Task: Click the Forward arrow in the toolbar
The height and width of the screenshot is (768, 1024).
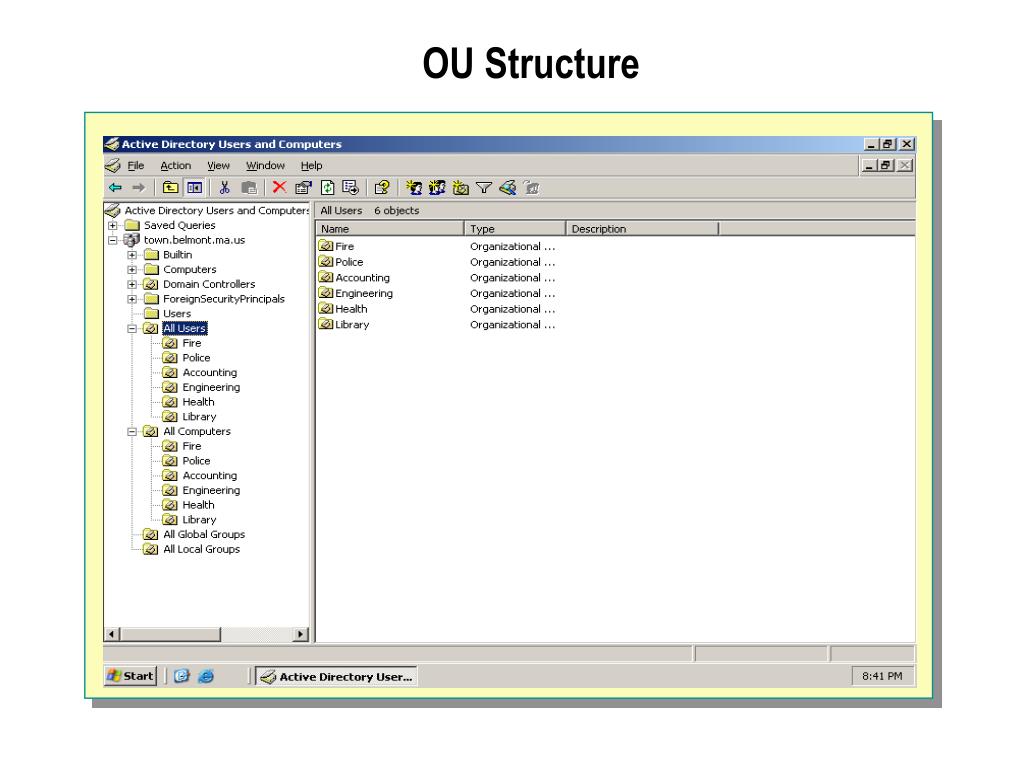Action: pyautogui.click(x=138, y=188)
